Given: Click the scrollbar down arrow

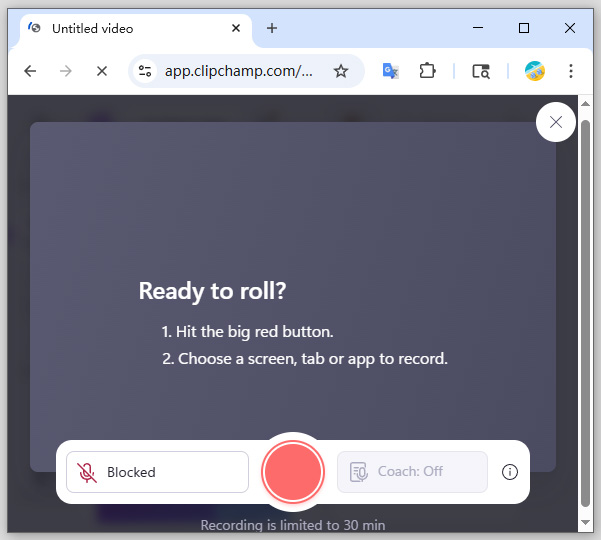Looking at the screenshot, I should 585,523.
